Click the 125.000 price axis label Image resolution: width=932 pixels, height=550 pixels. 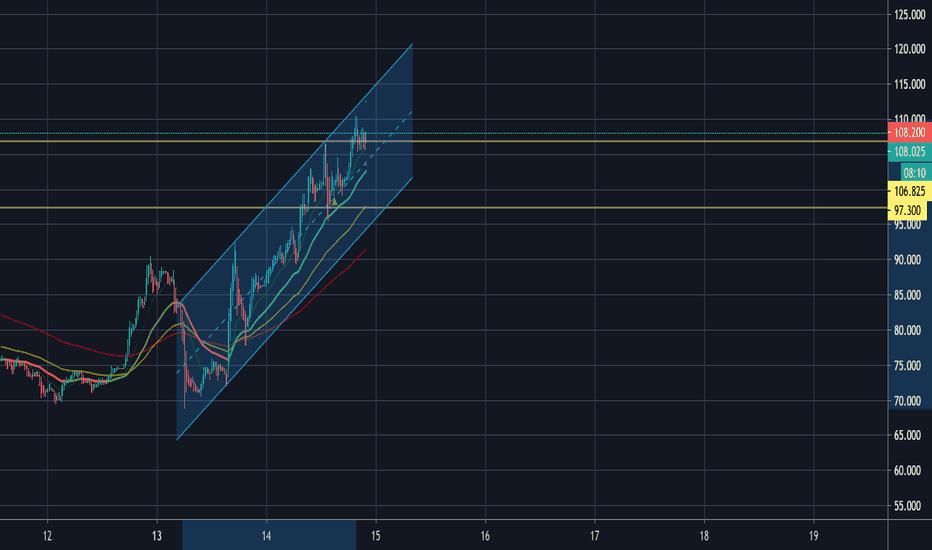point(910,15)
